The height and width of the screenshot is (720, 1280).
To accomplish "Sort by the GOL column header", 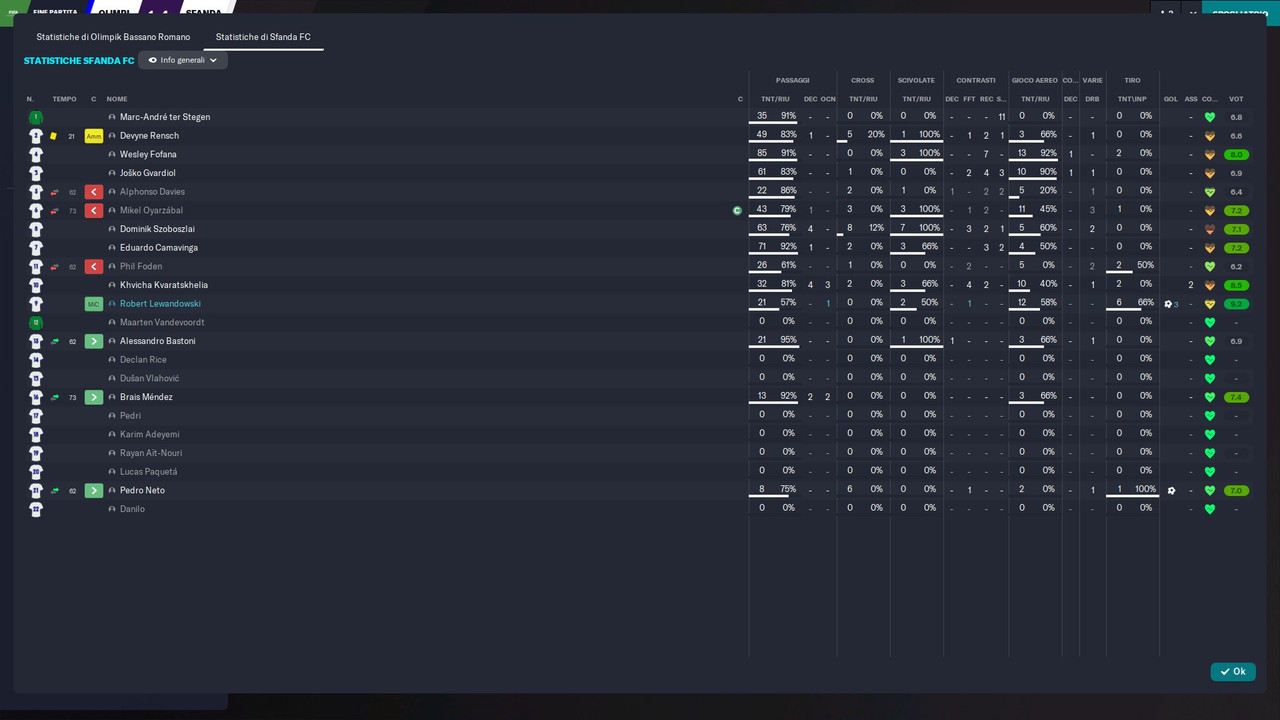I will (x=1171, y=99).
